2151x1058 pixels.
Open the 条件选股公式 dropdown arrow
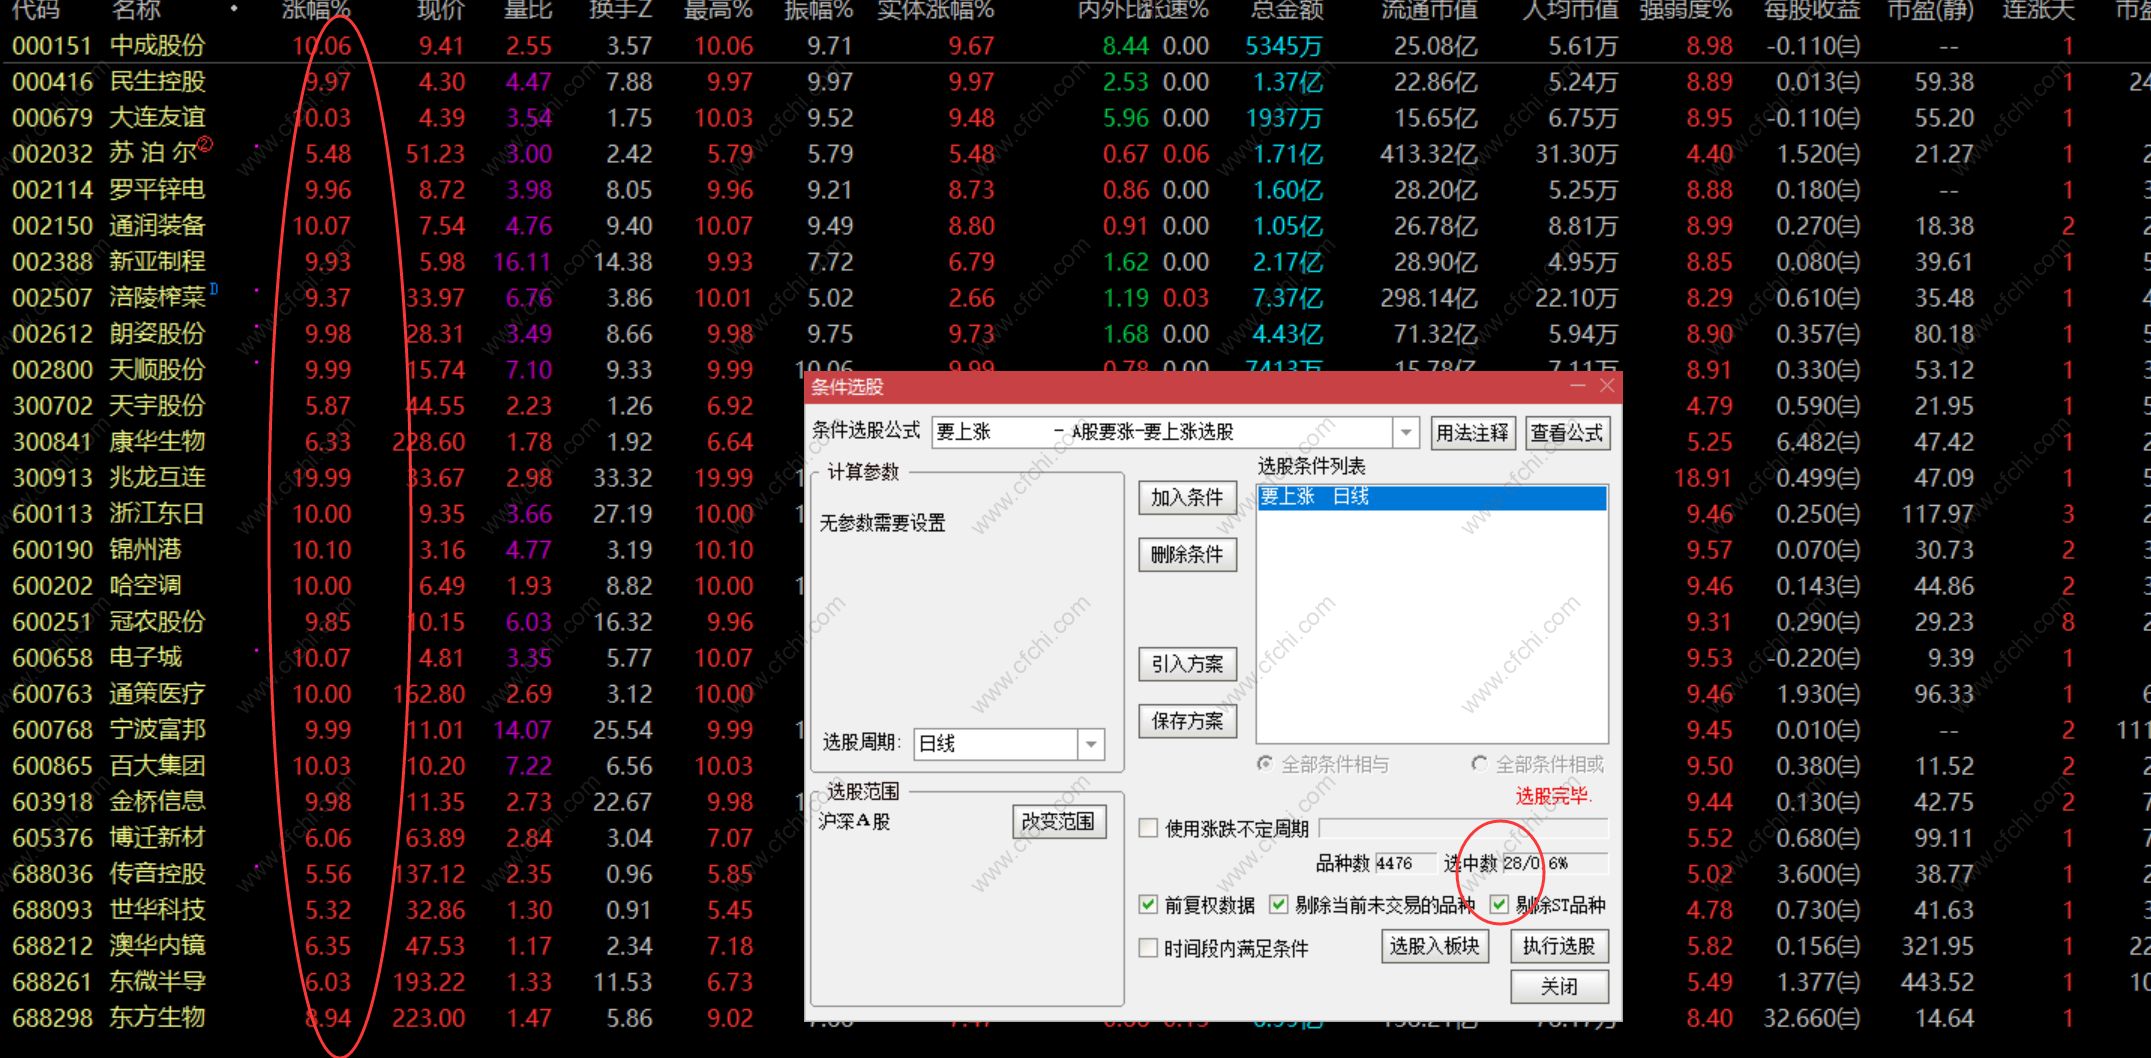[x=1406, y=432]
